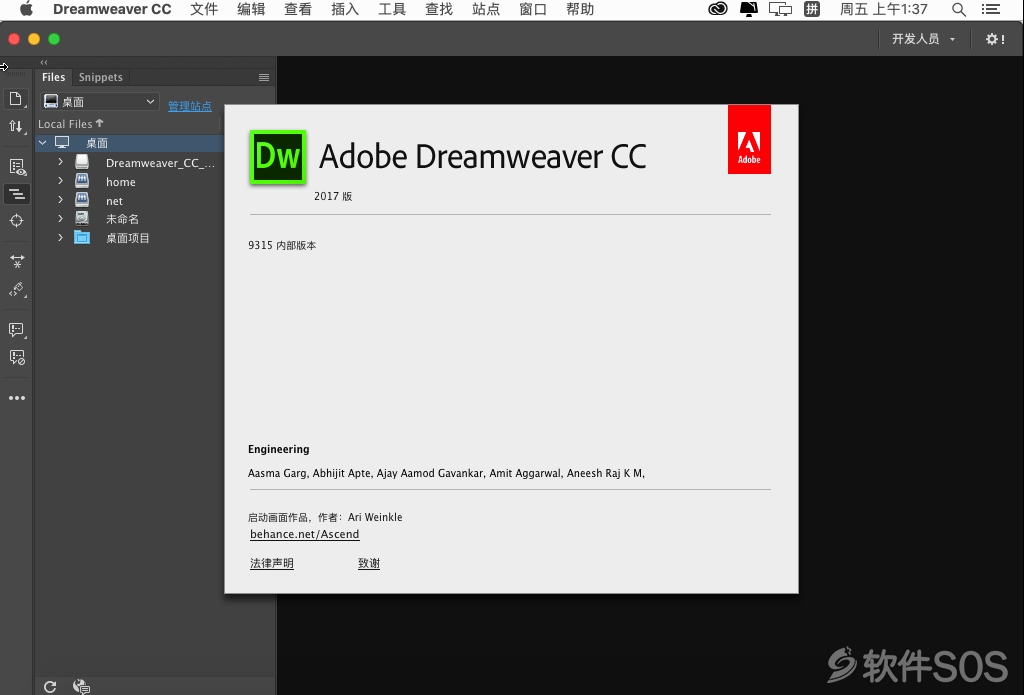The image size is (1024, 695).
Task: Open the new document icon in toolbar
Action: (x=16, y=99)
